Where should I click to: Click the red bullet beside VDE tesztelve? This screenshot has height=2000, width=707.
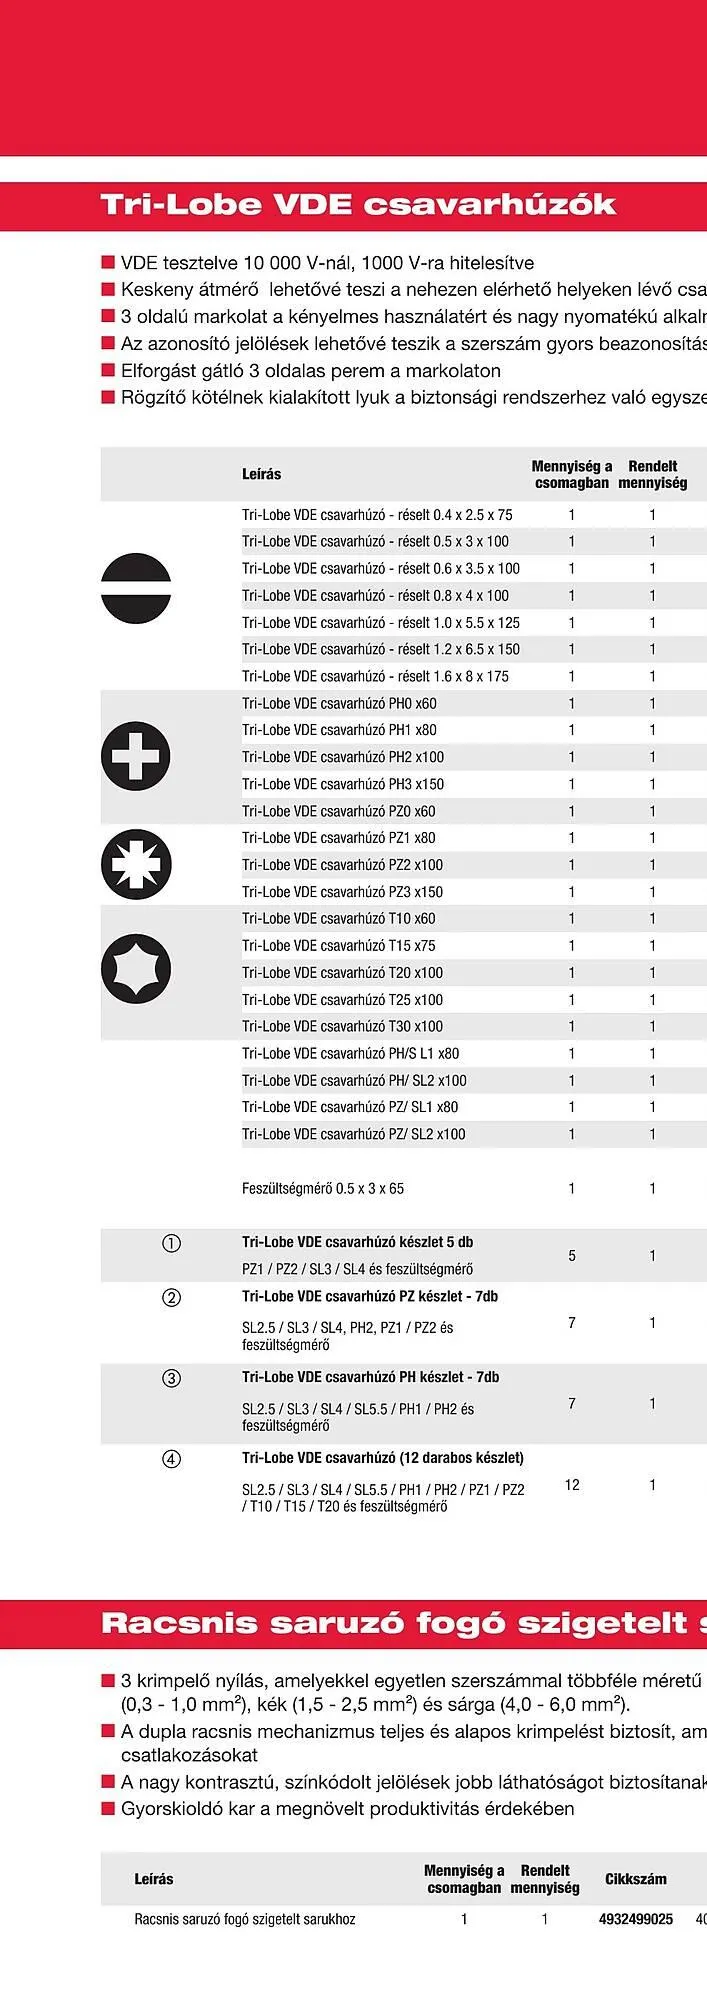click(x=108, y=263)
